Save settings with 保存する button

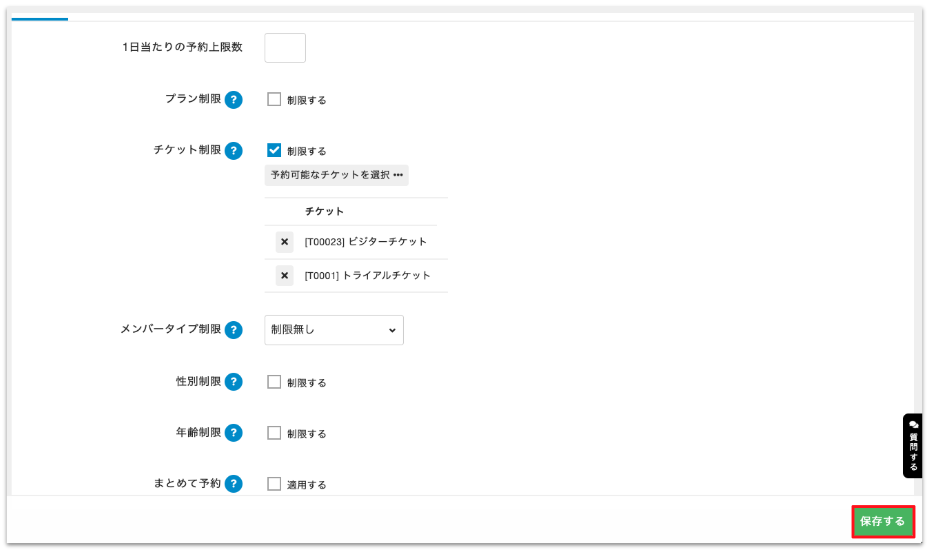point(882,521)
